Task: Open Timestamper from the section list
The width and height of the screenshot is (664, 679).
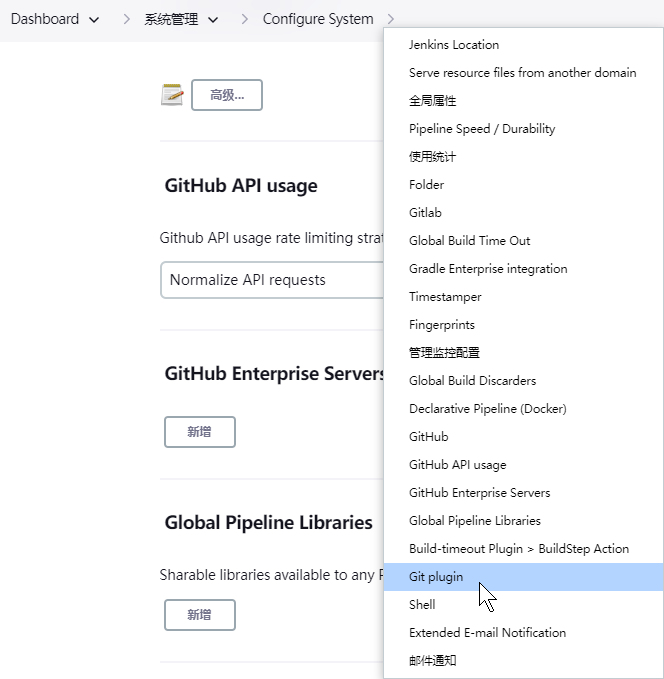Action: pyautogui.click(x=445, y=297)
